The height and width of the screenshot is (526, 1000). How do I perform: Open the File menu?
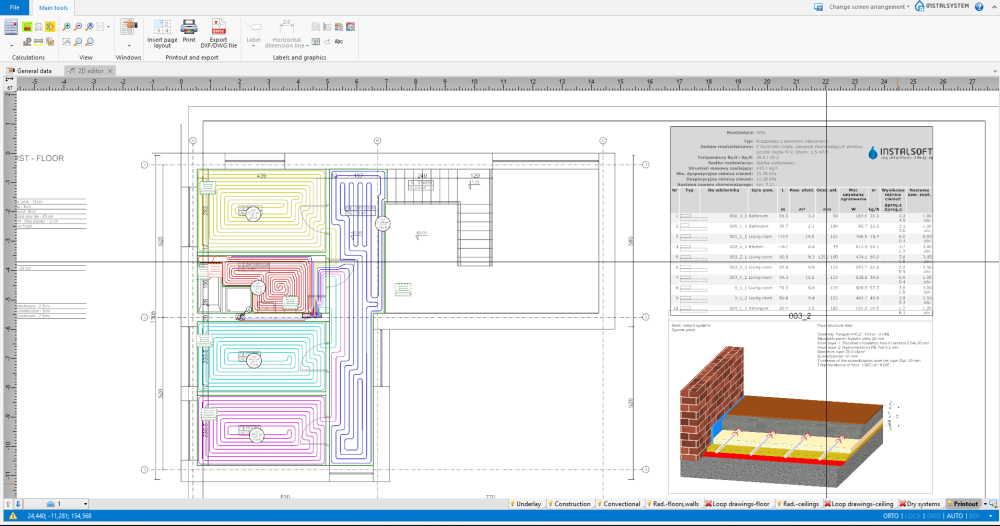[14, 7]
